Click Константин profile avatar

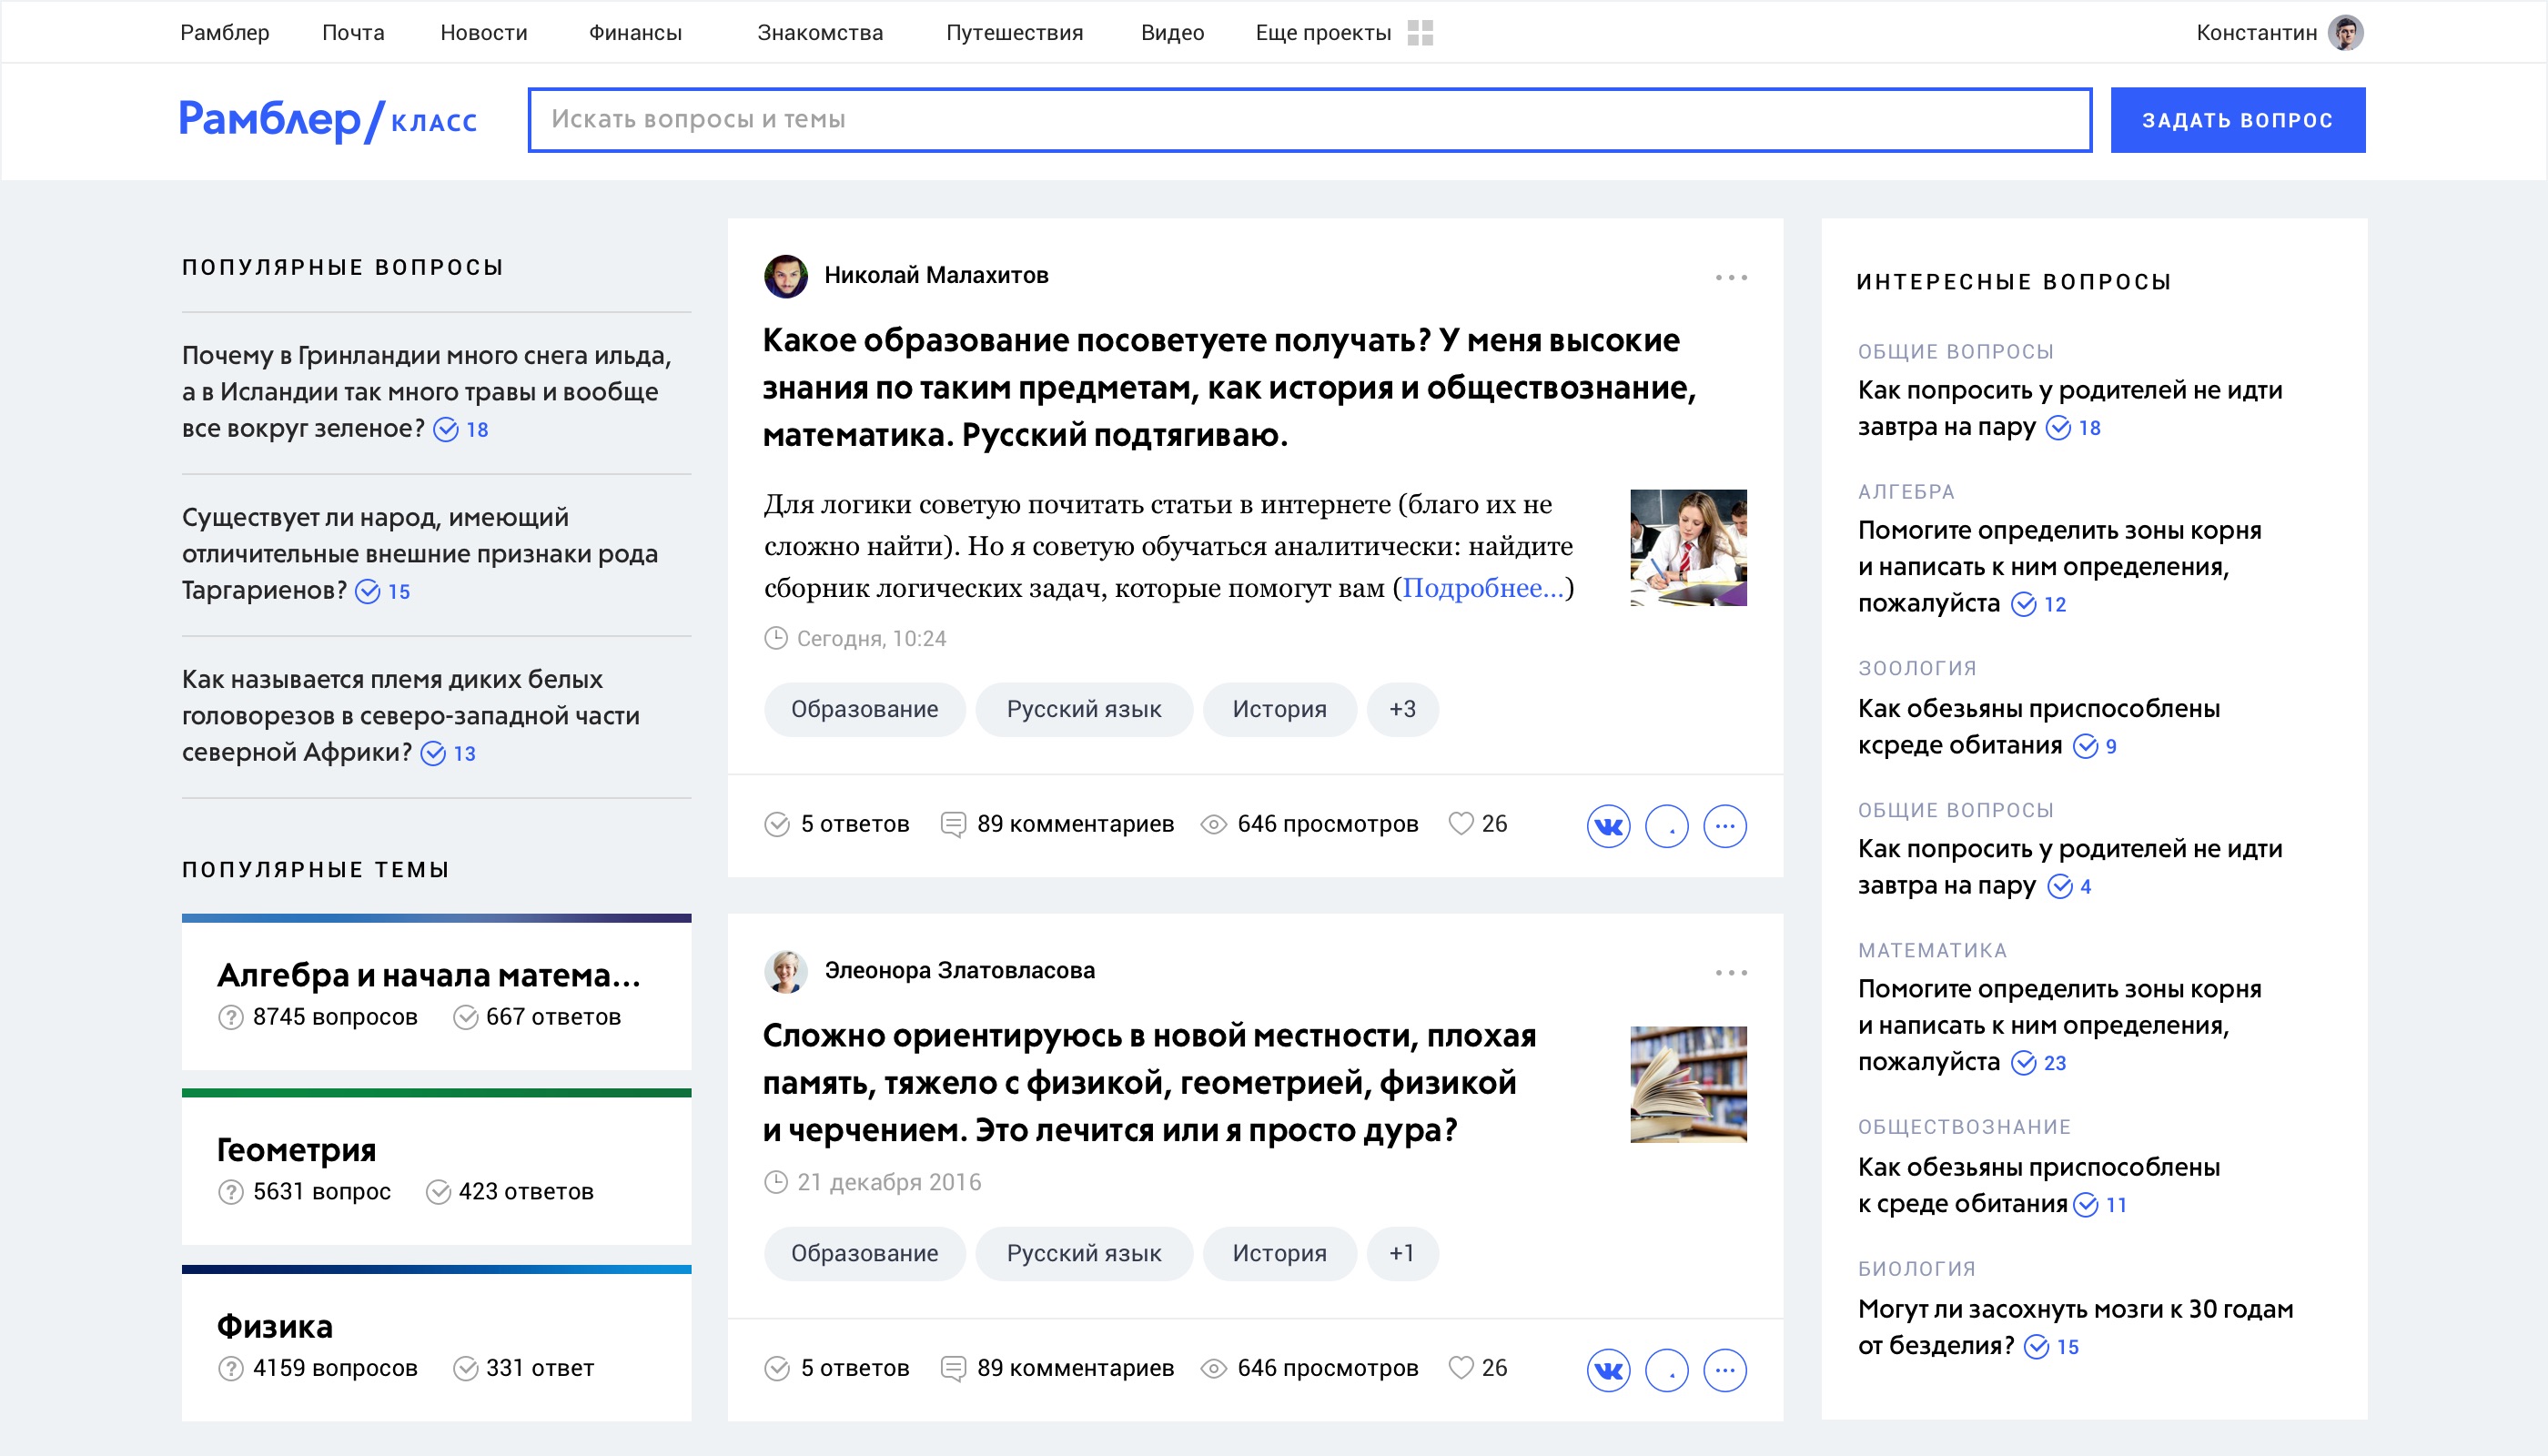coord(2345,33)
